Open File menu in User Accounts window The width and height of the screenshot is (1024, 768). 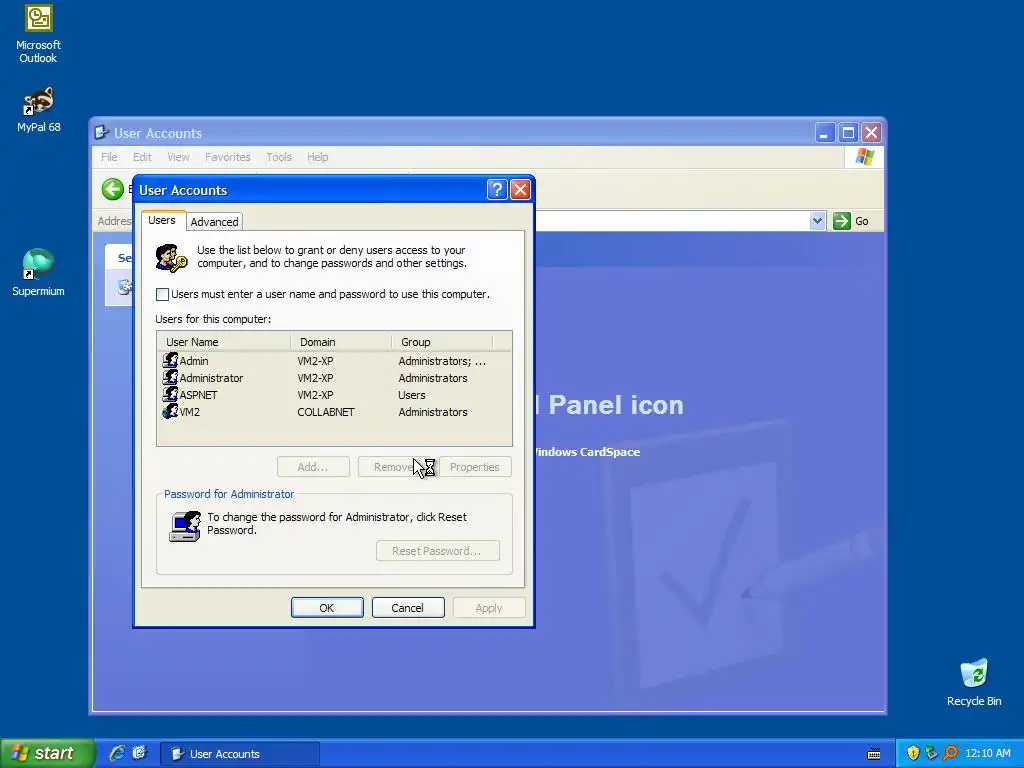point(109,157)
